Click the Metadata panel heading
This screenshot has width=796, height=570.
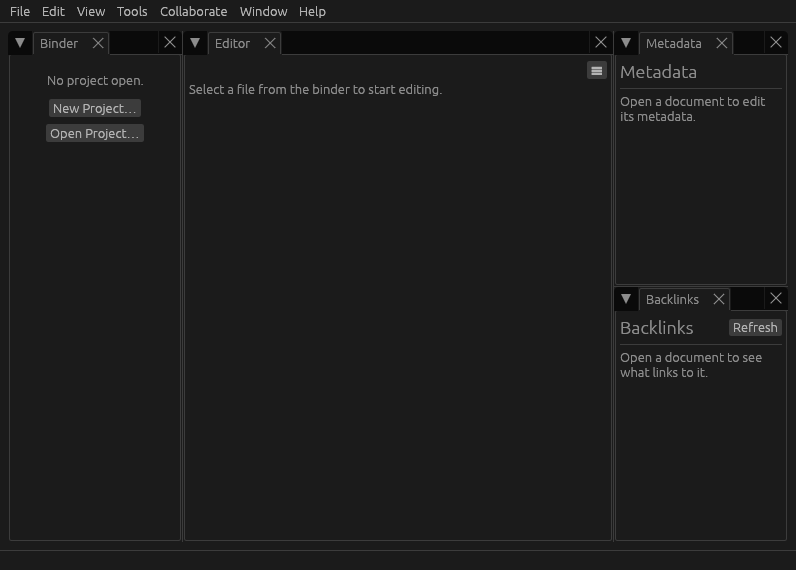coord(658,72)
